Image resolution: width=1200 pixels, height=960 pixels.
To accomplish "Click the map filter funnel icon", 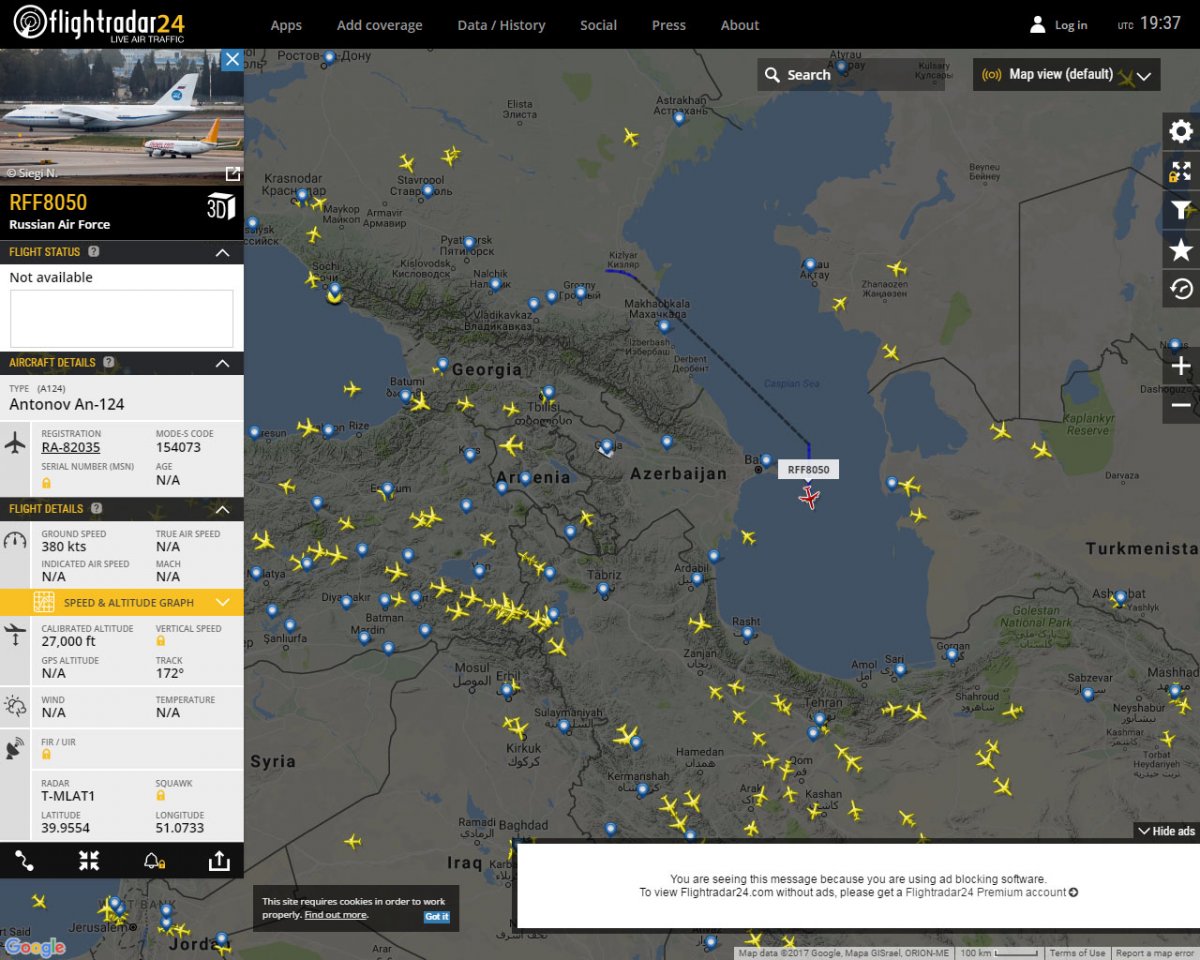I will pos(1181,210).
